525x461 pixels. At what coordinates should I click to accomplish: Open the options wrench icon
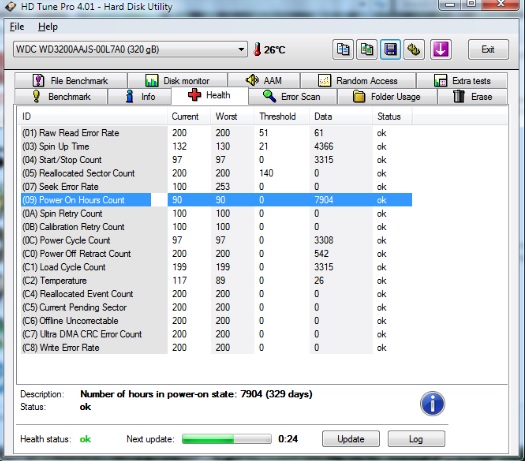[x=414, y=50]
